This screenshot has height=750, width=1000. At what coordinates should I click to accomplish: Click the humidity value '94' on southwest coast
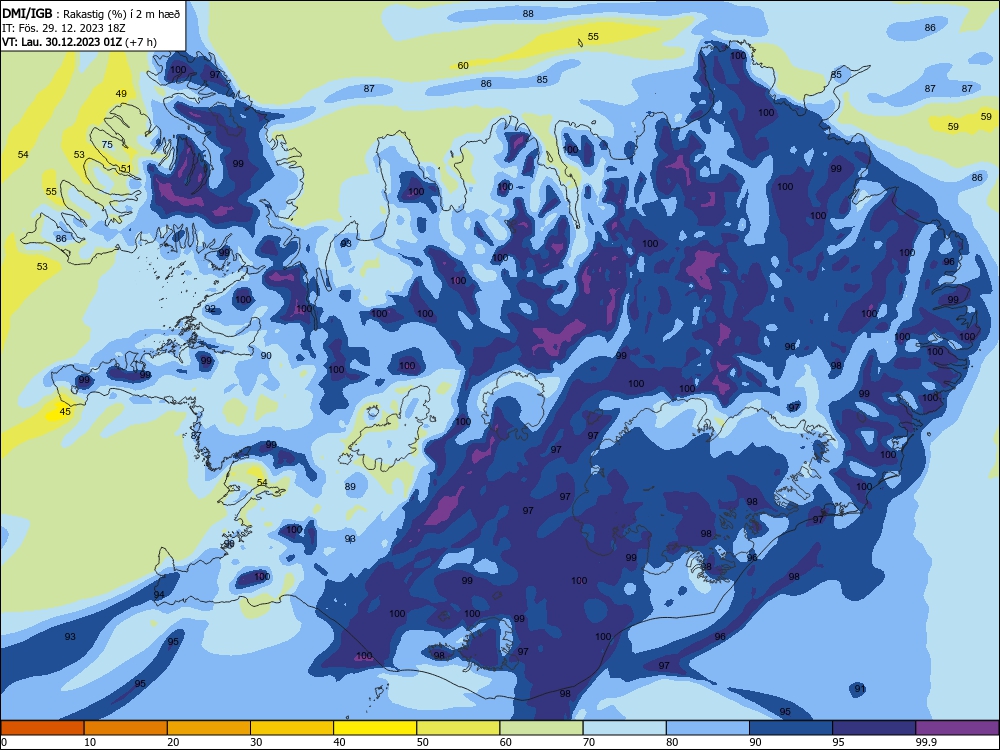pyautogui.click(x=159, y=594)
